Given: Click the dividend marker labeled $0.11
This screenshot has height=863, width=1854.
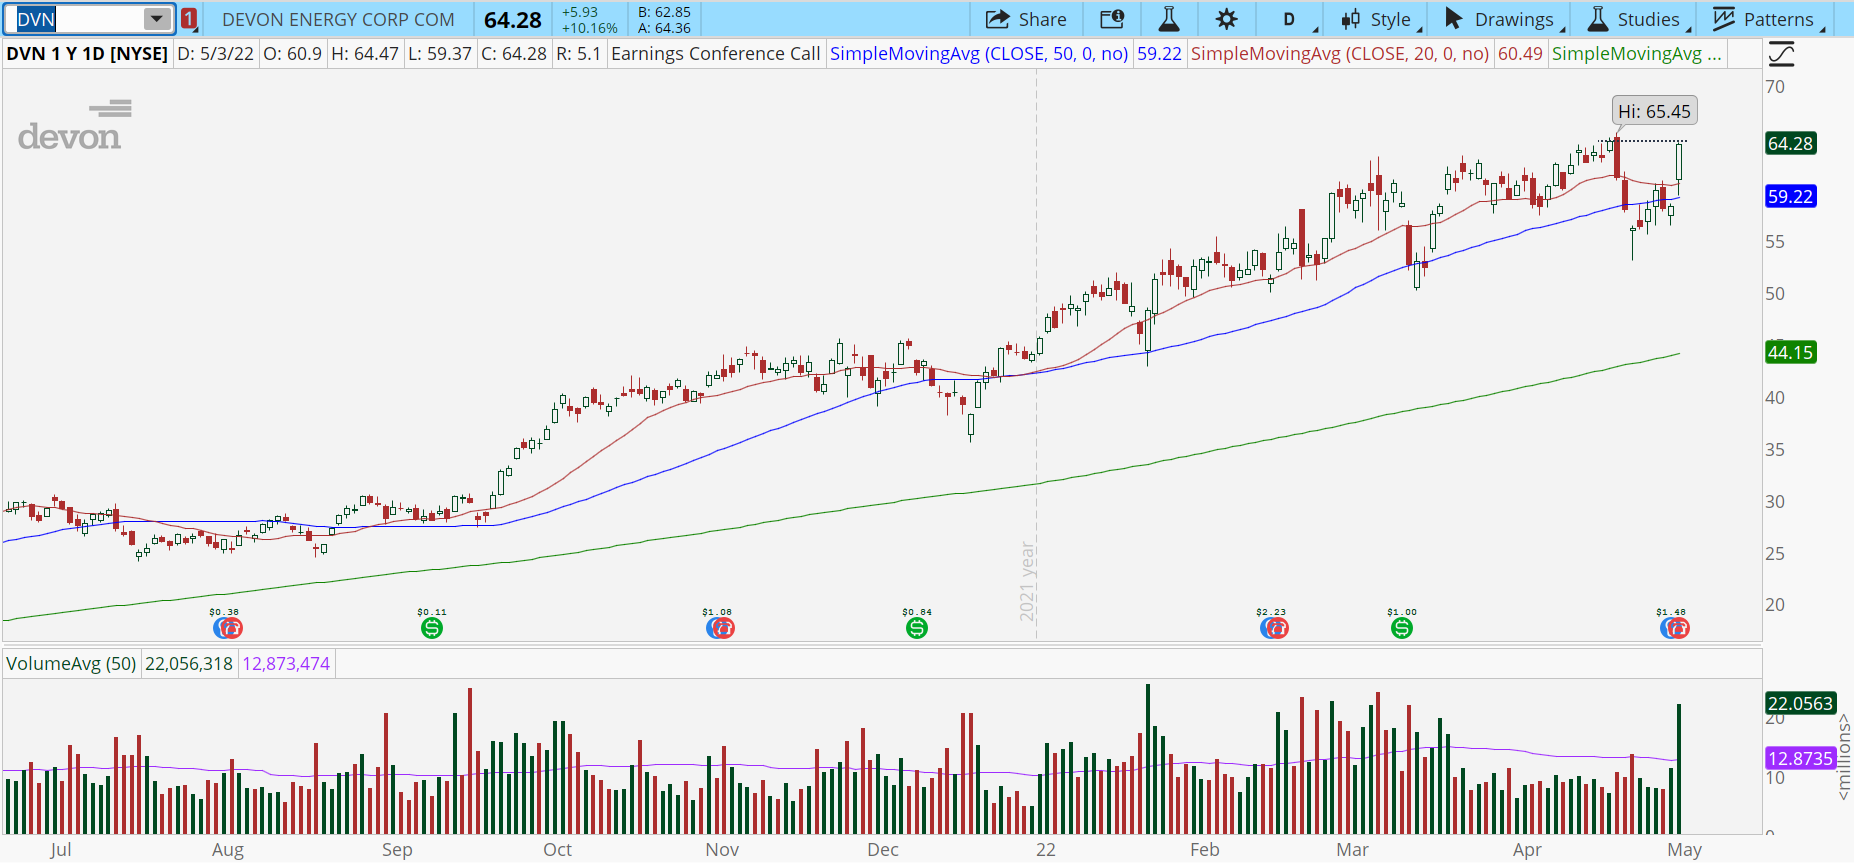Looking at the screenshot, I should pyautogui.click(x=432, y=628).
